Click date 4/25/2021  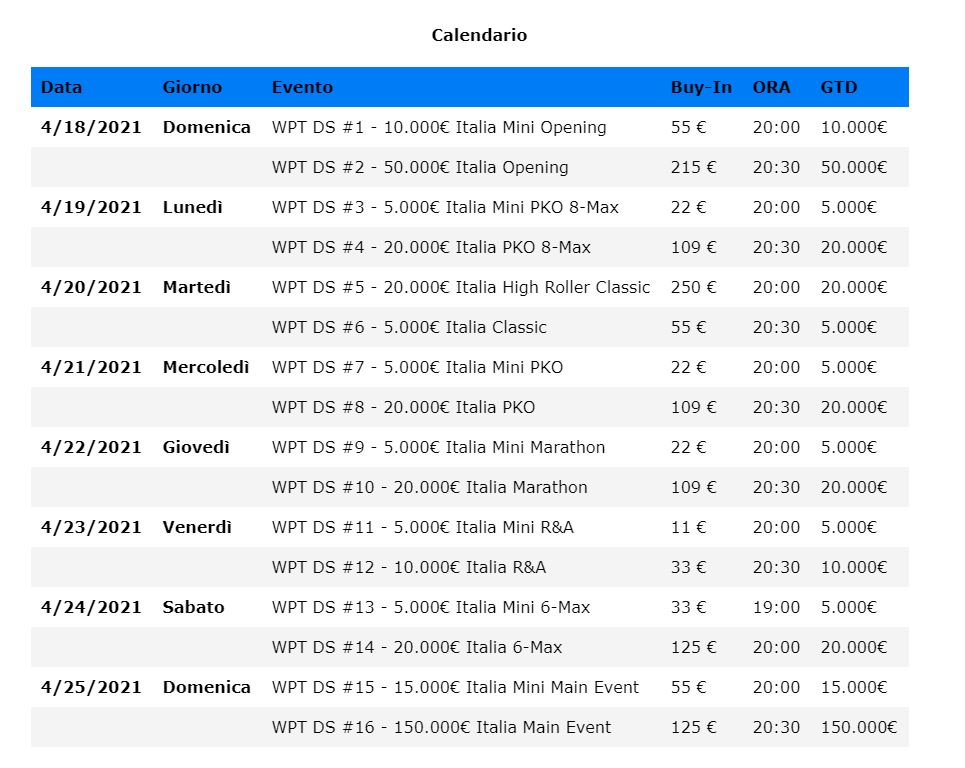coord(91,687)
